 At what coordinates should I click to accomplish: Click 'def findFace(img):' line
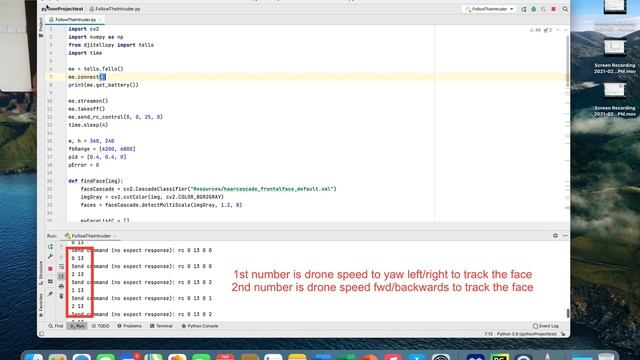(x=96, y=181)
